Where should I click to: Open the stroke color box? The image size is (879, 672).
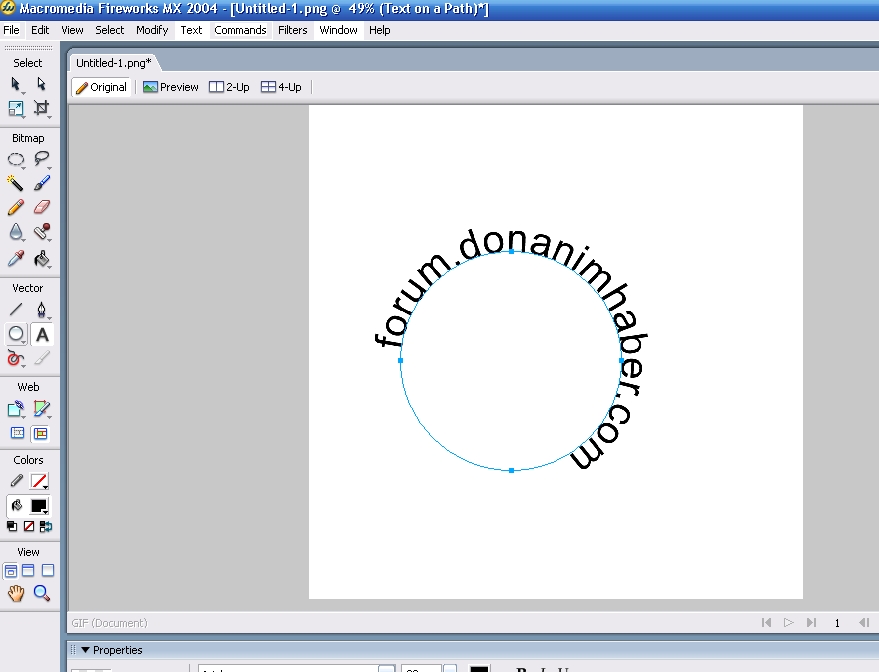39,481
